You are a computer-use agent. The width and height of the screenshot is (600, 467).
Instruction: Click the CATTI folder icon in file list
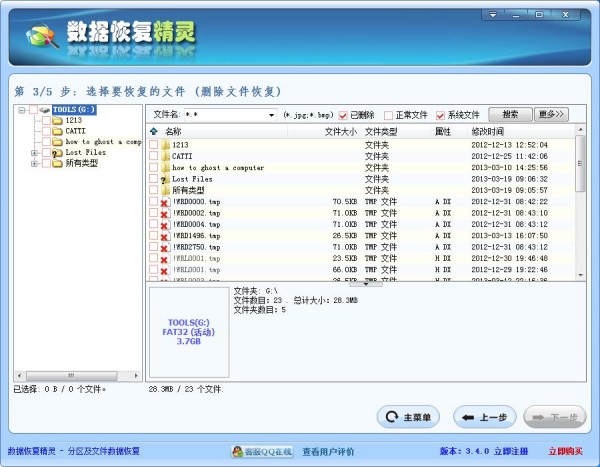point(165,156)
